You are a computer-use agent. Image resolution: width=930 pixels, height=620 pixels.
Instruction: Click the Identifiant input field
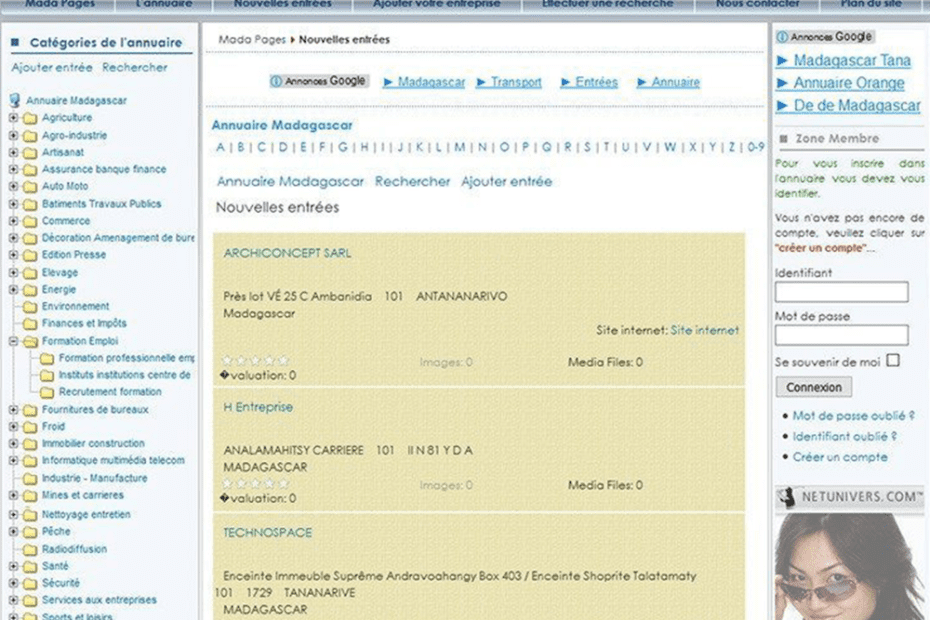[x=841, y=292]
